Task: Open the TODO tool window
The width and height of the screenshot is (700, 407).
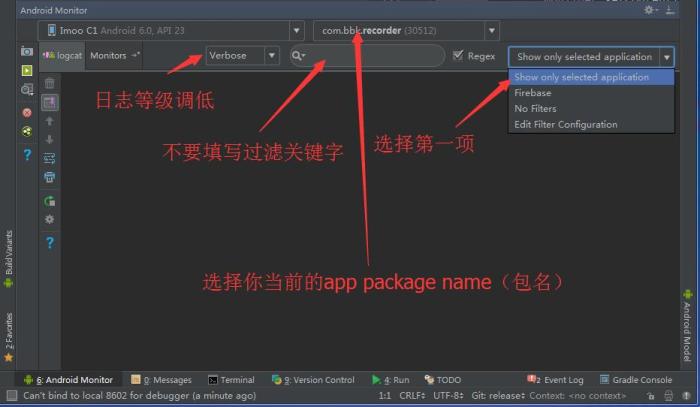Action: coord(443,380)
